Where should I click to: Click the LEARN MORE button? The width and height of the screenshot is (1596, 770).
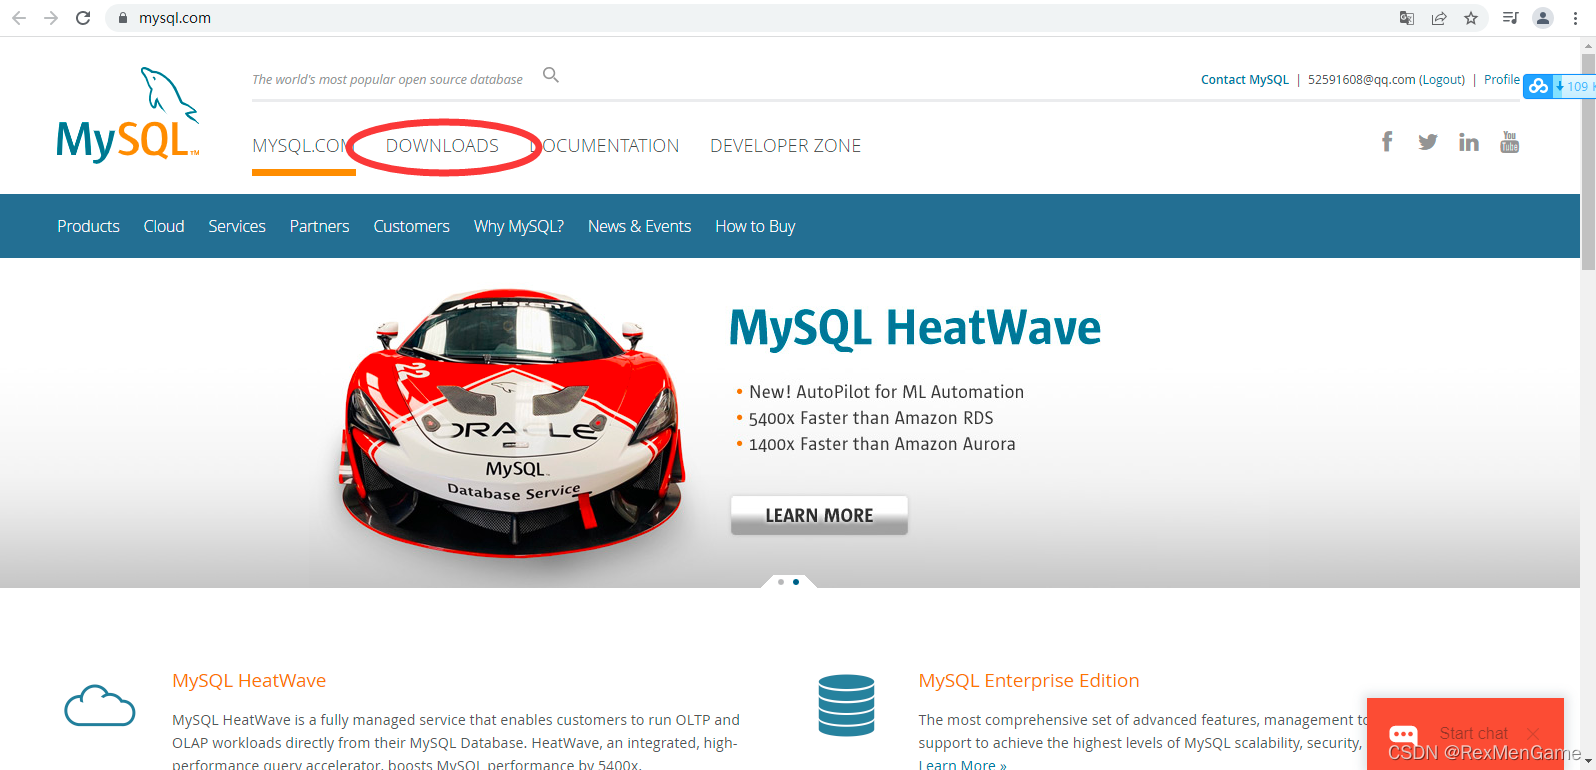(x=819, y=515)
